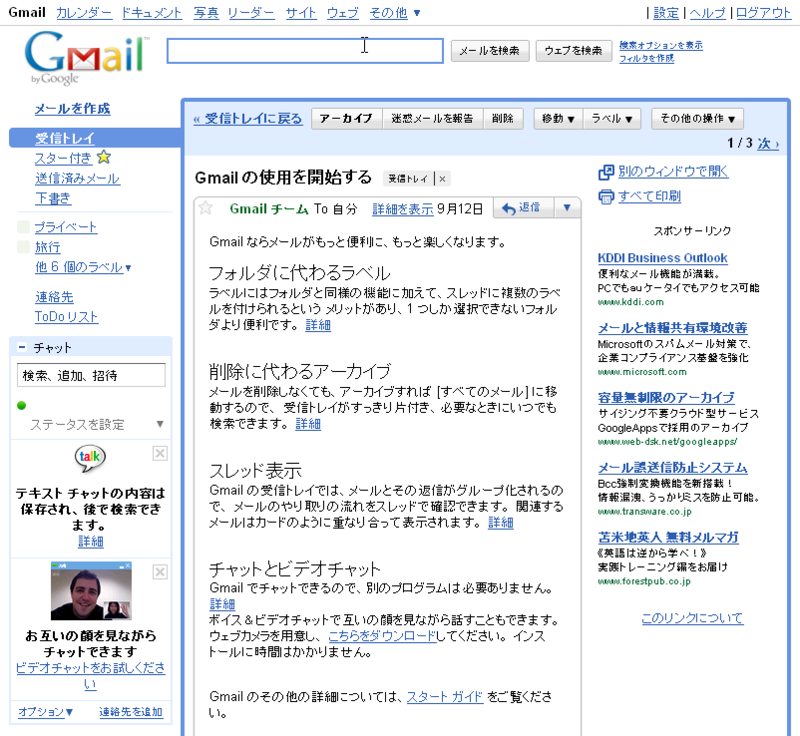
Task: Open ToDo リスト link
Action: pos(66,317)
